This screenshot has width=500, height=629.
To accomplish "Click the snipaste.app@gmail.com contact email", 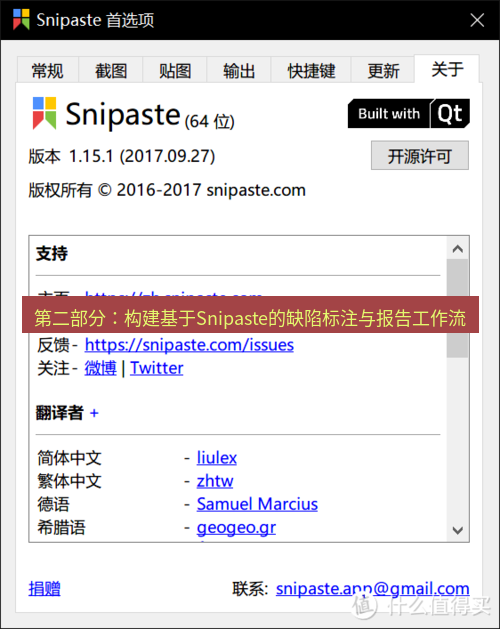I will point(372,588).
